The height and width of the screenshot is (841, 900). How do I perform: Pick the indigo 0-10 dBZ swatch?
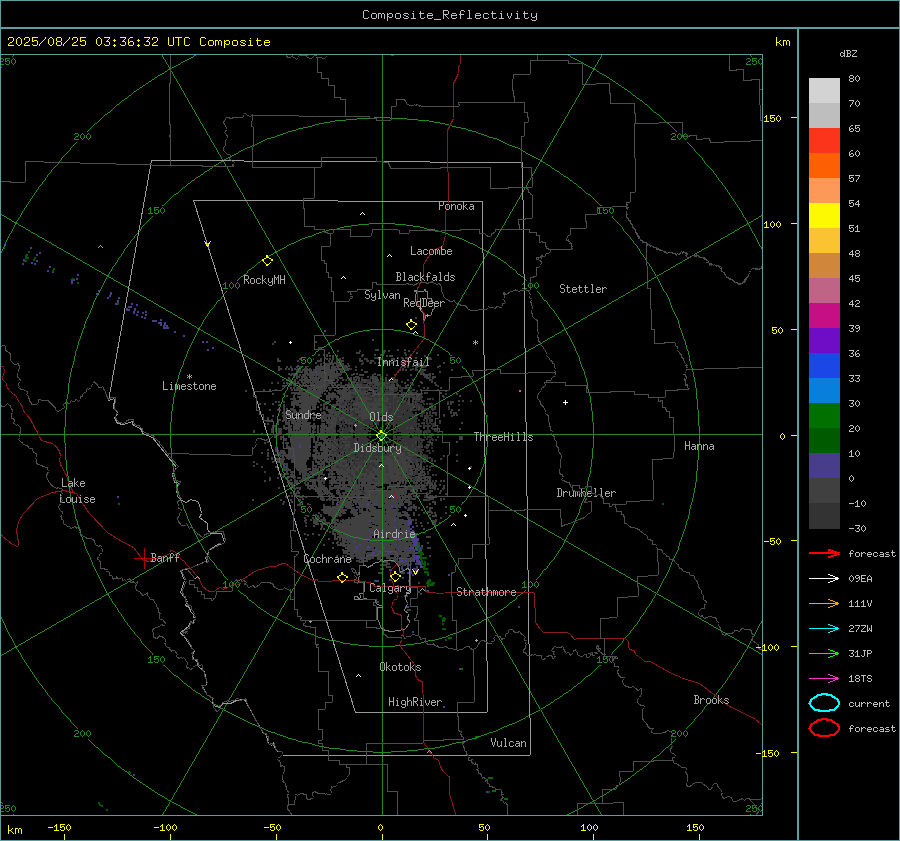click(x=824, y=466)
